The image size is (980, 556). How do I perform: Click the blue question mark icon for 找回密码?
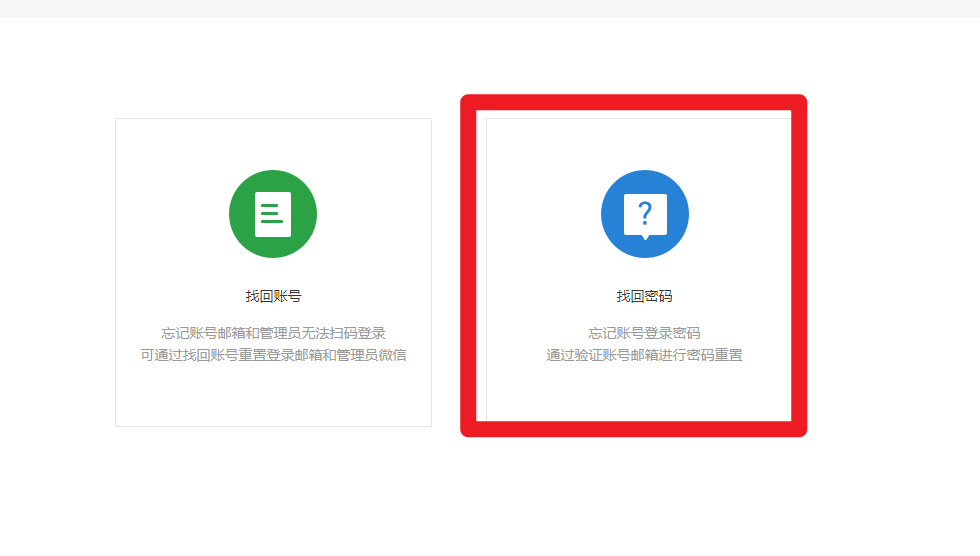(x=645, y=214)
